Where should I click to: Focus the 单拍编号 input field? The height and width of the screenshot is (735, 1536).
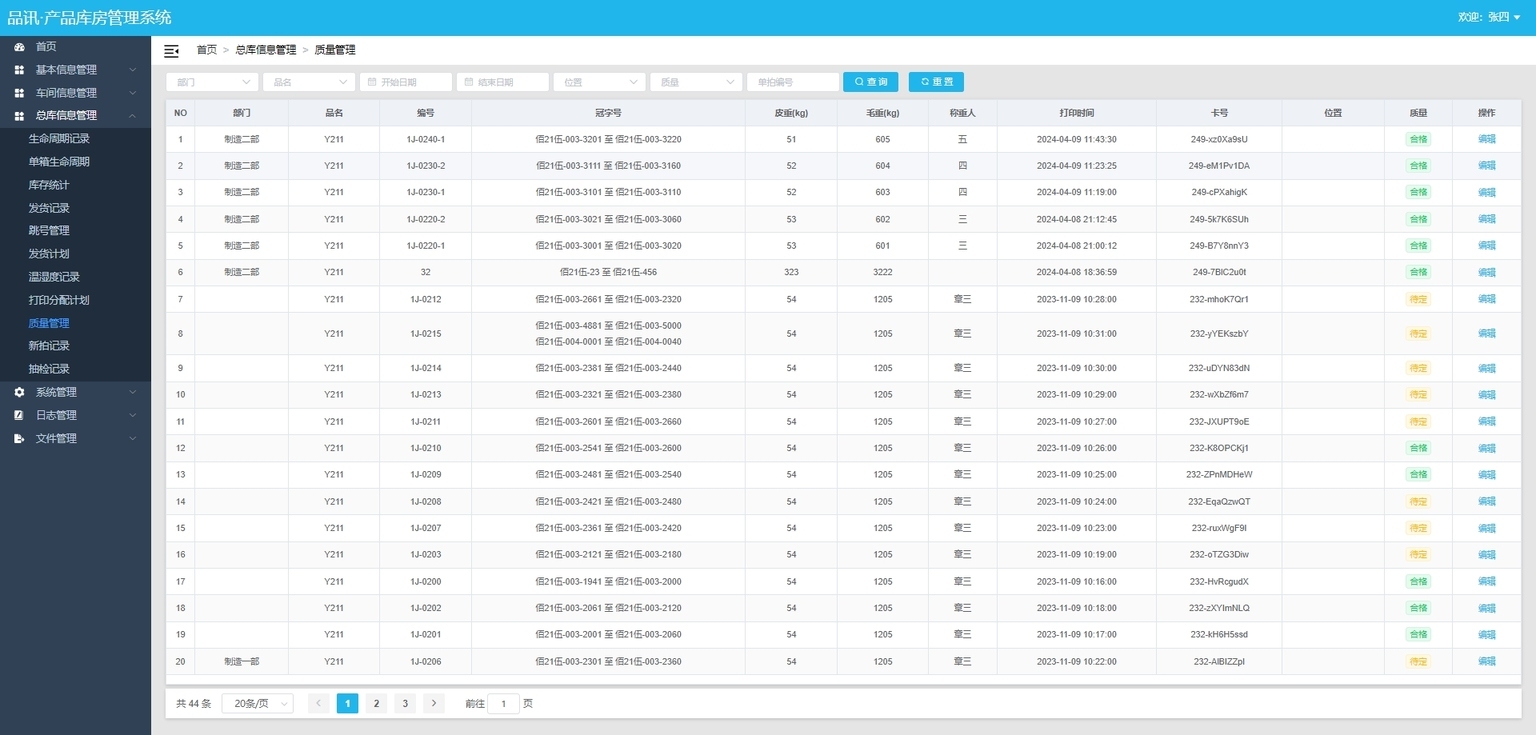(x=793, y=82)
